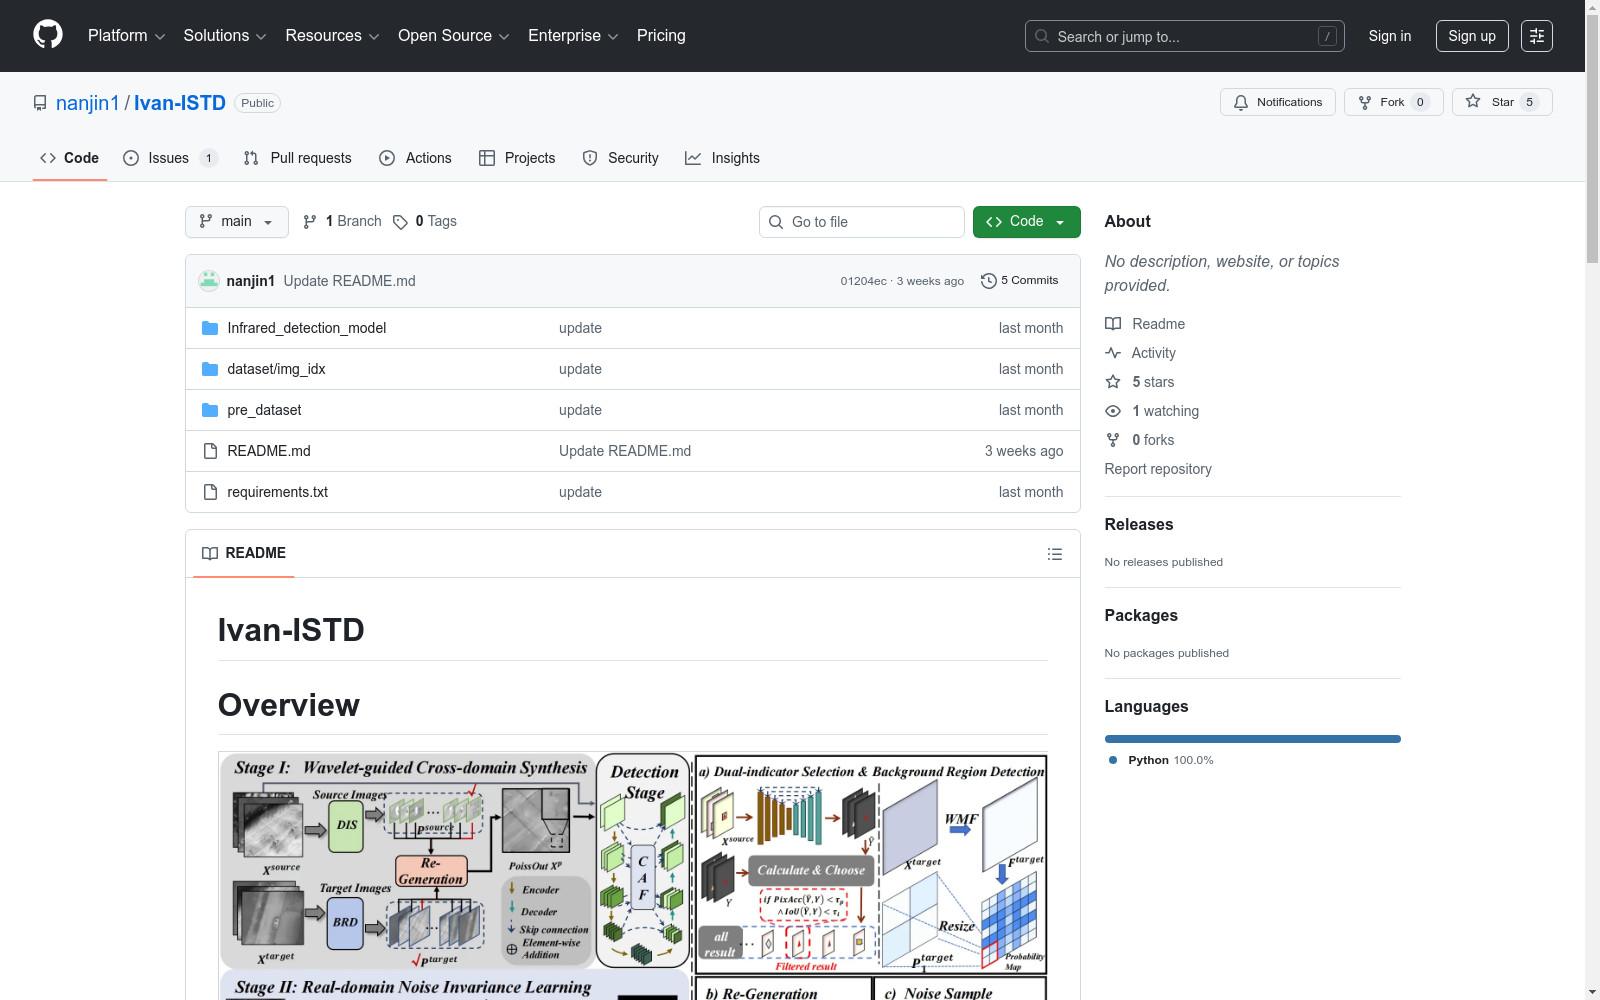Open the overview architecture diagram image
Viewport: 1600px width, 1000px height.
(x=633, y=876)
